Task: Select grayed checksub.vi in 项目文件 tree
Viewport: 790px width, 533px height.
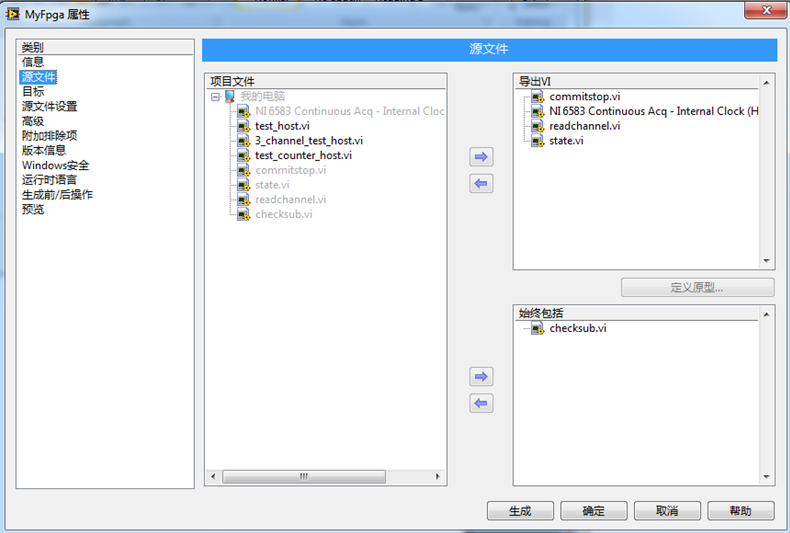Action: [284, 214]
